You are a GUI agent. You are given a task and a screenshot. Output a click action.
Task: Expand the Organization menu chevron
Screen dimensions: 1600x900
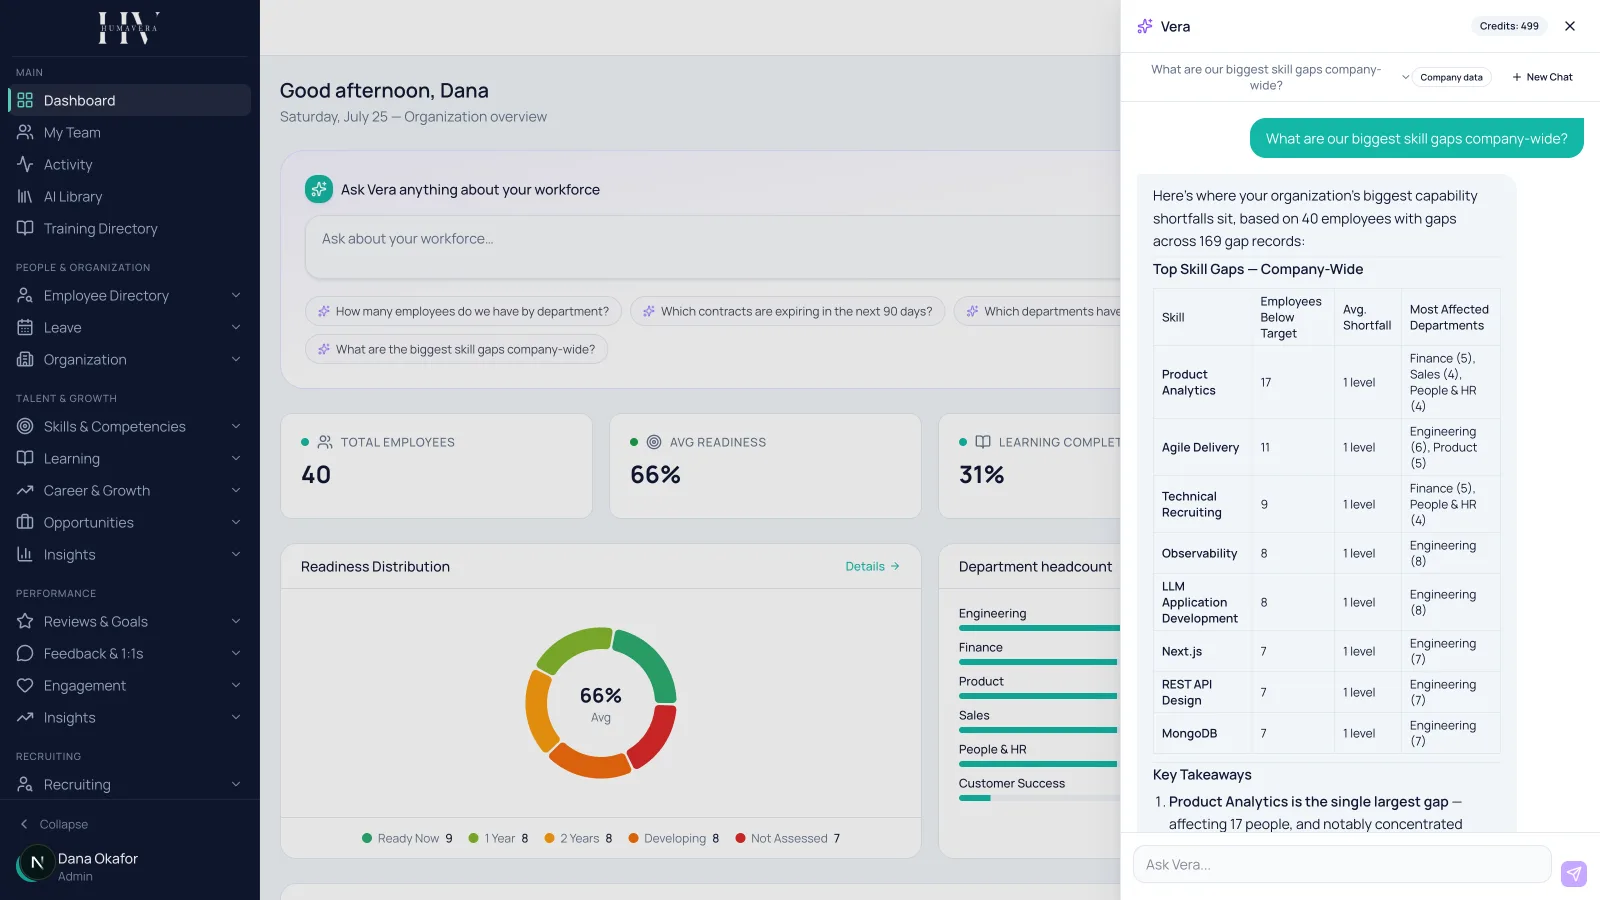coord(236,359)
